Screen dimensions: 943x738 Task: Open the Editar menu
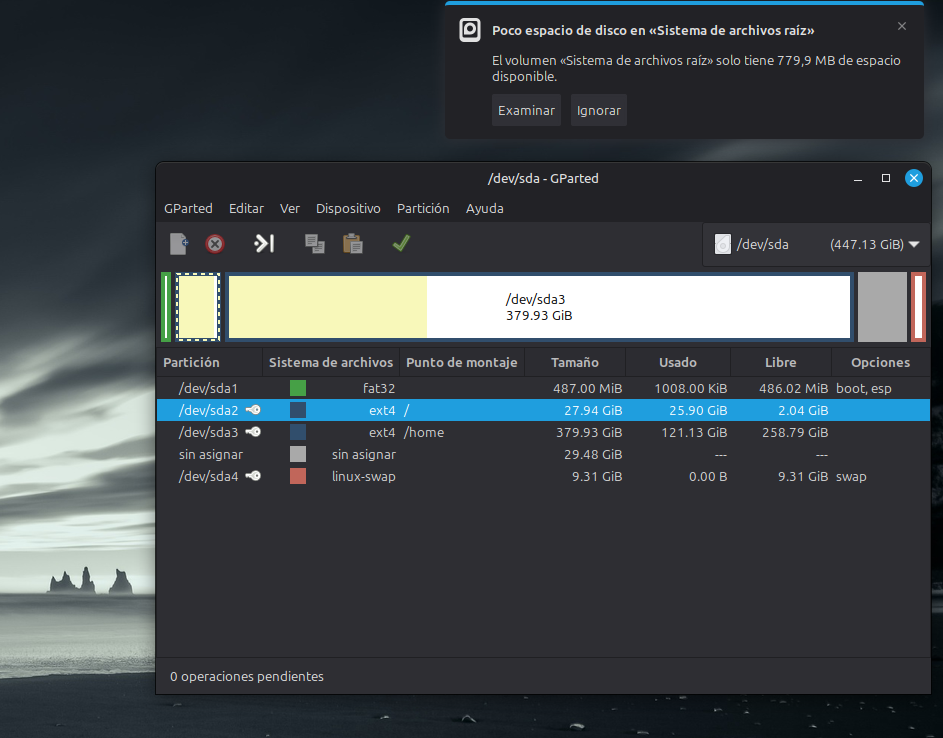pyautogui.click(x=246, y=208)
